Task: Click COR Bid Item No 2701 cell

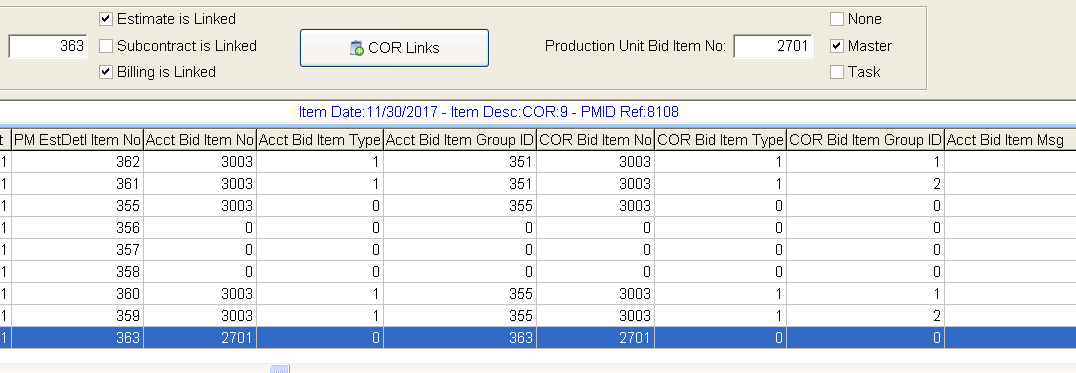Action: pos(596,337)
